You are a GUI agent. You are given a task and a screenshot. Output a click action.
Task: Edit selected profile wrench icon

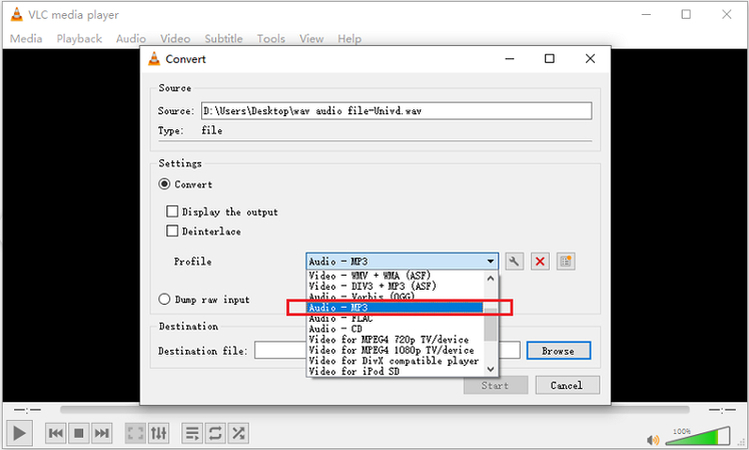coord(514,261)
